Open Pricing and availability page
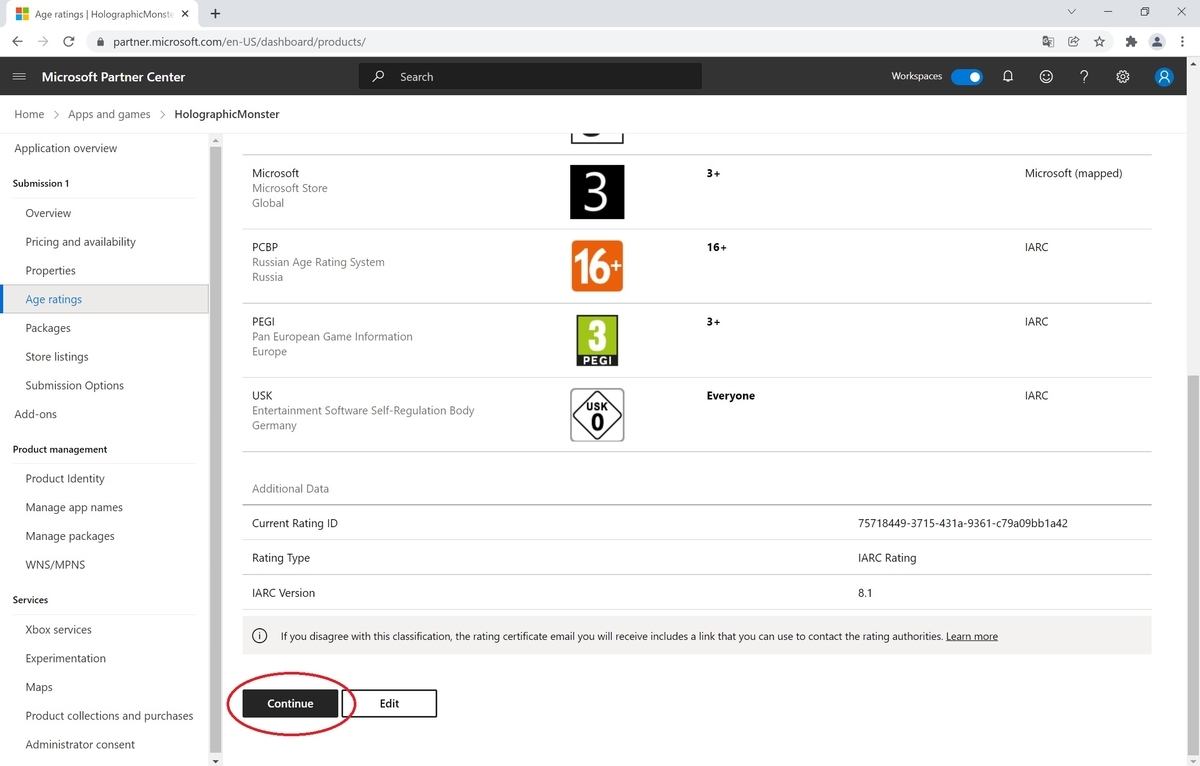 81,242
